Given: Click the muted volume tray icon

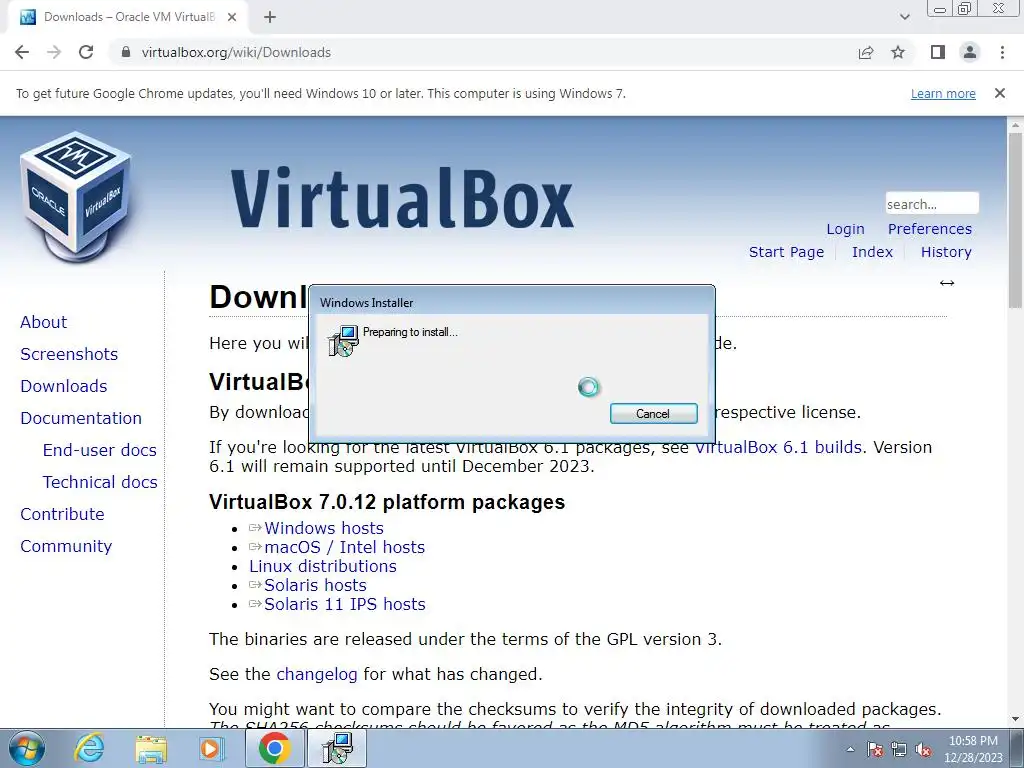Looking at the screenshot, I should (x=923, y=749).
